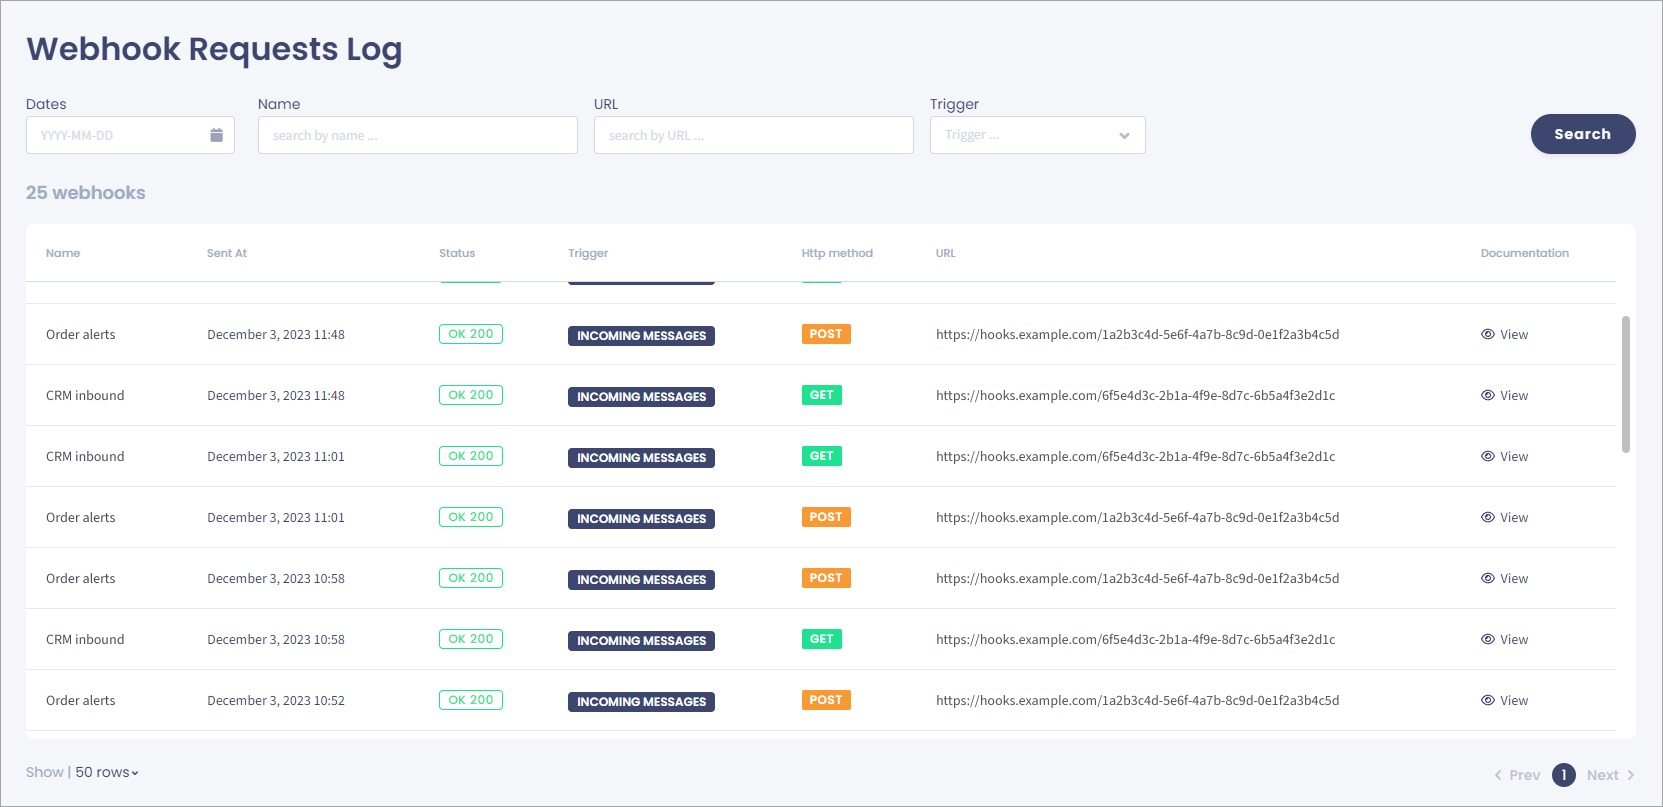Expand the Trigger filter dropdown
Image resolution: width=1663 pixels, height=807 pixels.
(x=1037, y=135)
